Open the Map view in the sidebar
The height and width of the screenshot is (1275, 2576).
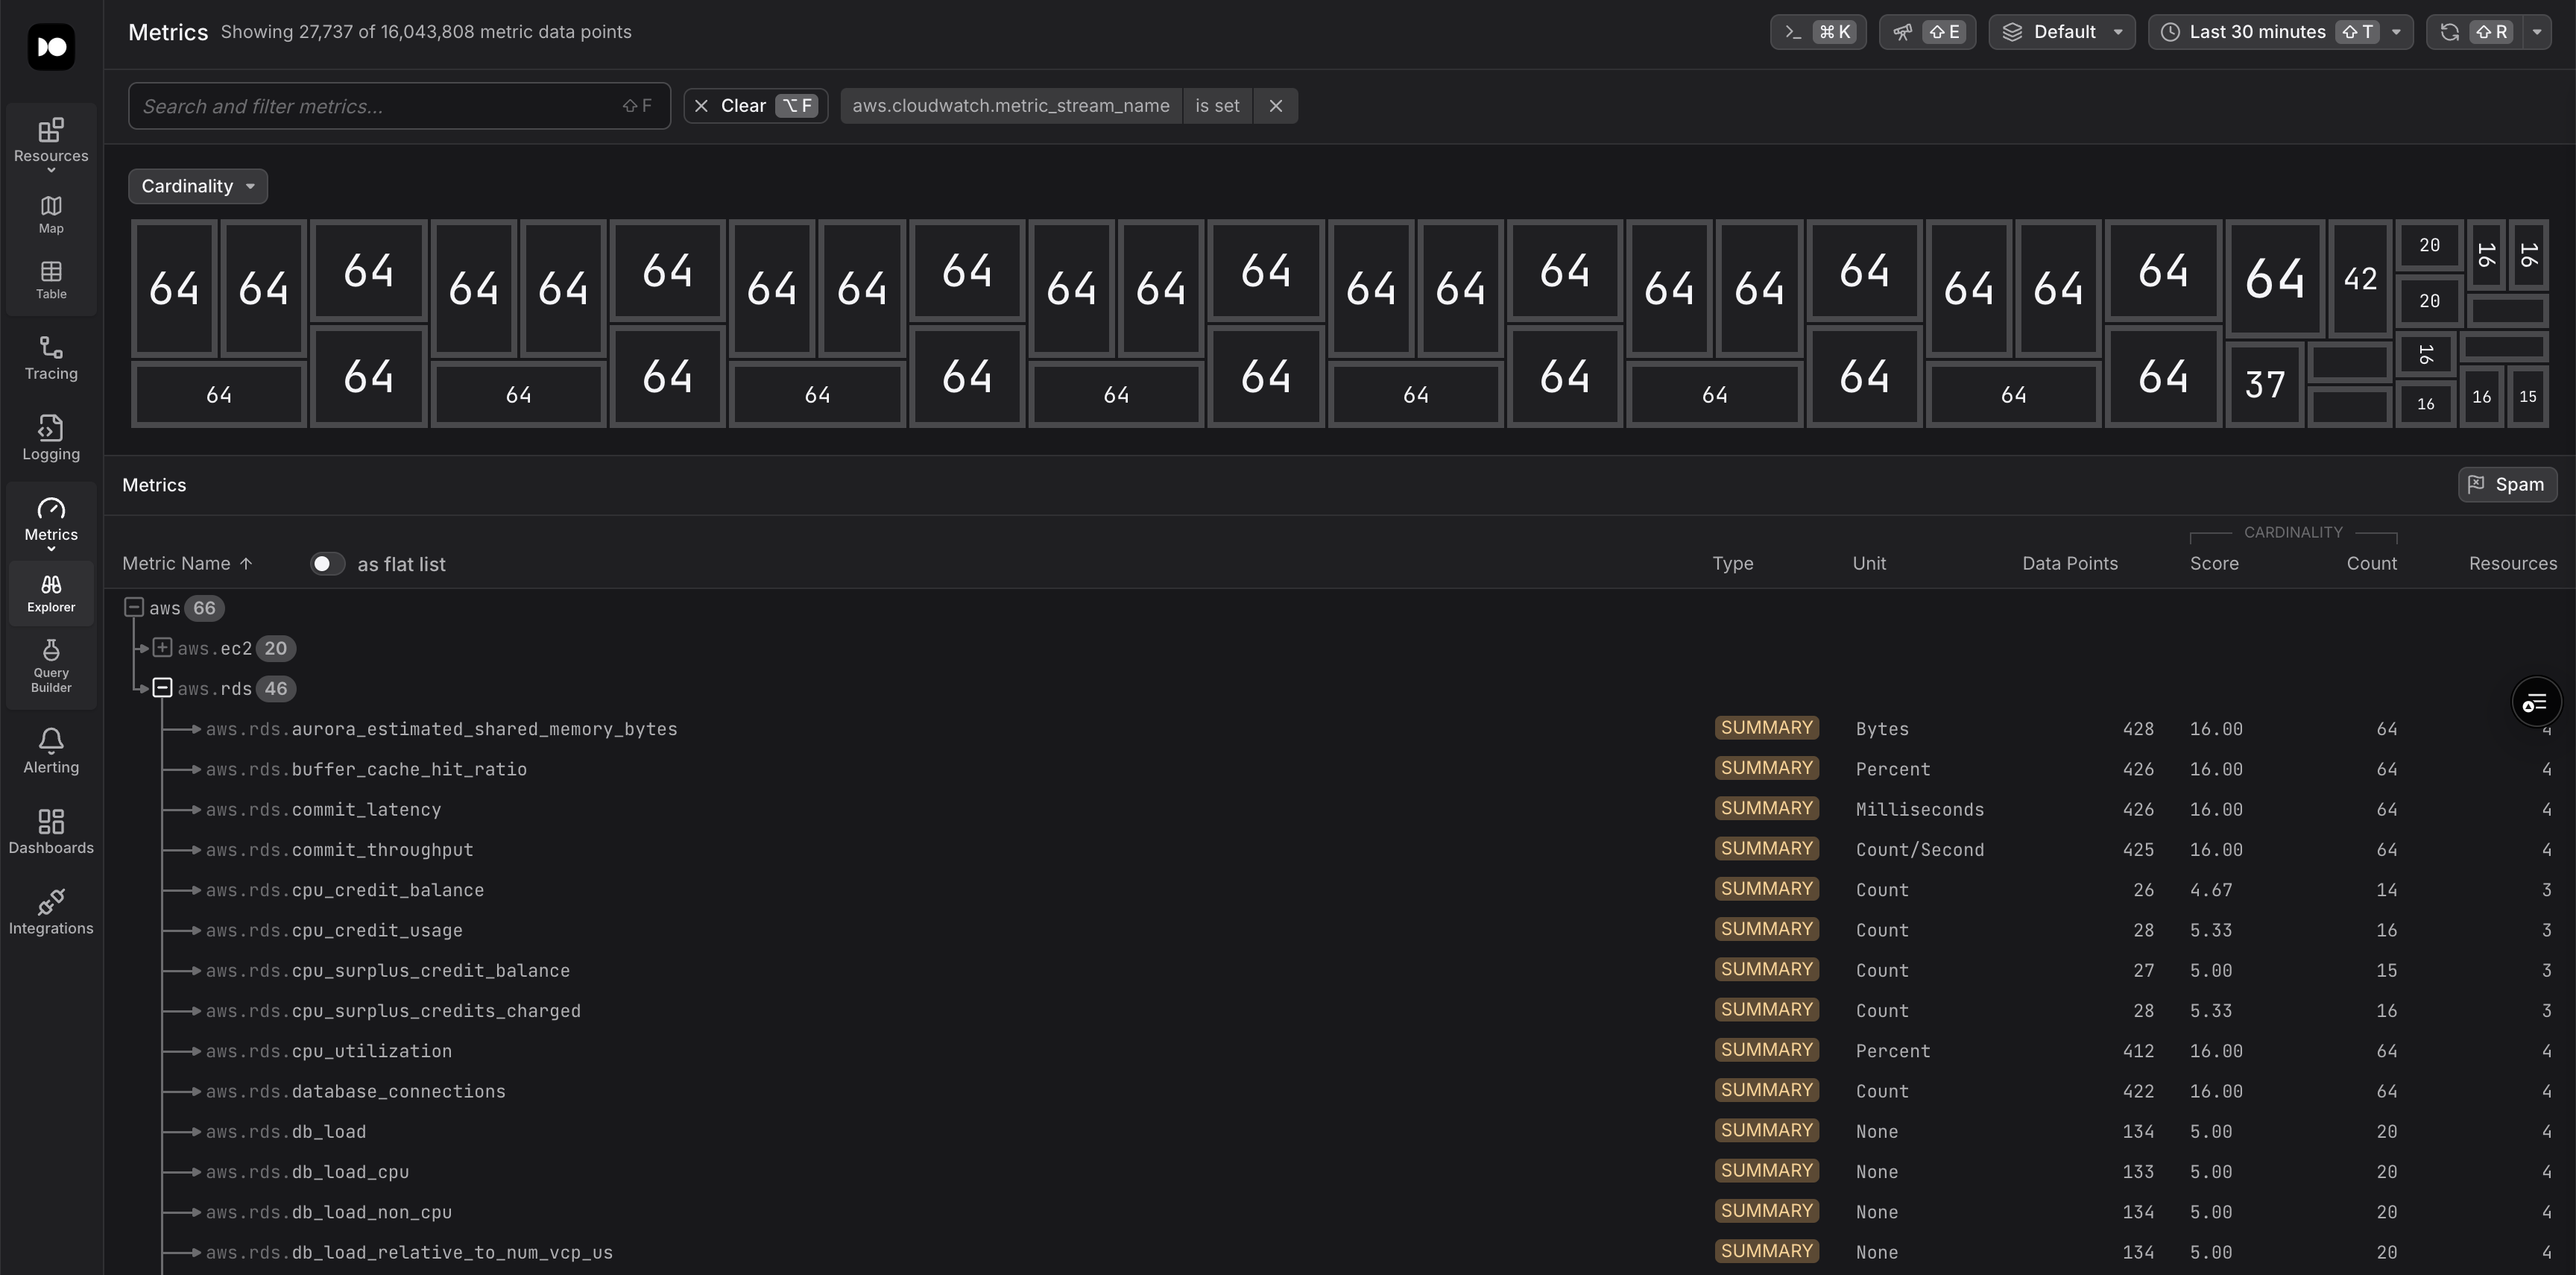pyautogui.click(x=51, y=215)
